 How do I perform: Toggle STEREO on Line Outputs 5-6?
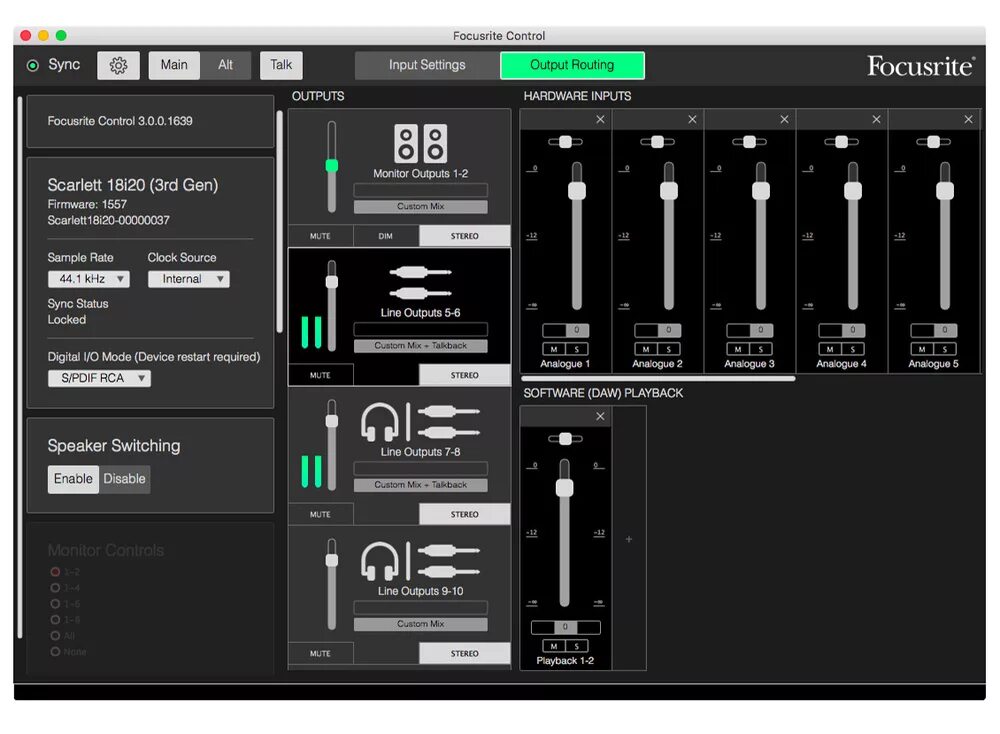click(x=464, y=375)
